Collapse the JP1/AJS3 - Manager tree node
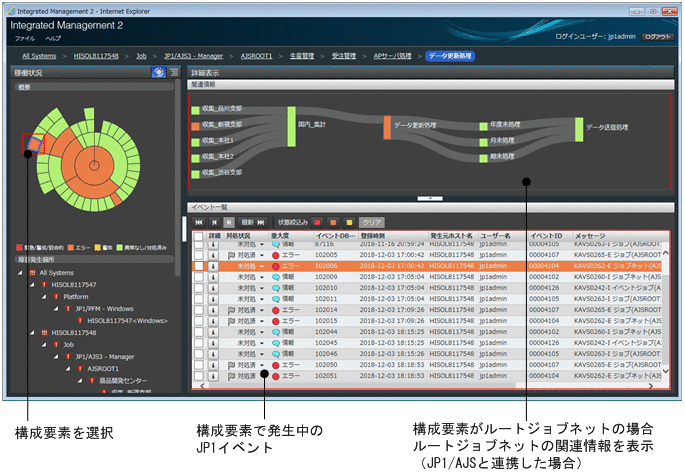This screenshot has height=475, width=685. click(x=56, y=357)
